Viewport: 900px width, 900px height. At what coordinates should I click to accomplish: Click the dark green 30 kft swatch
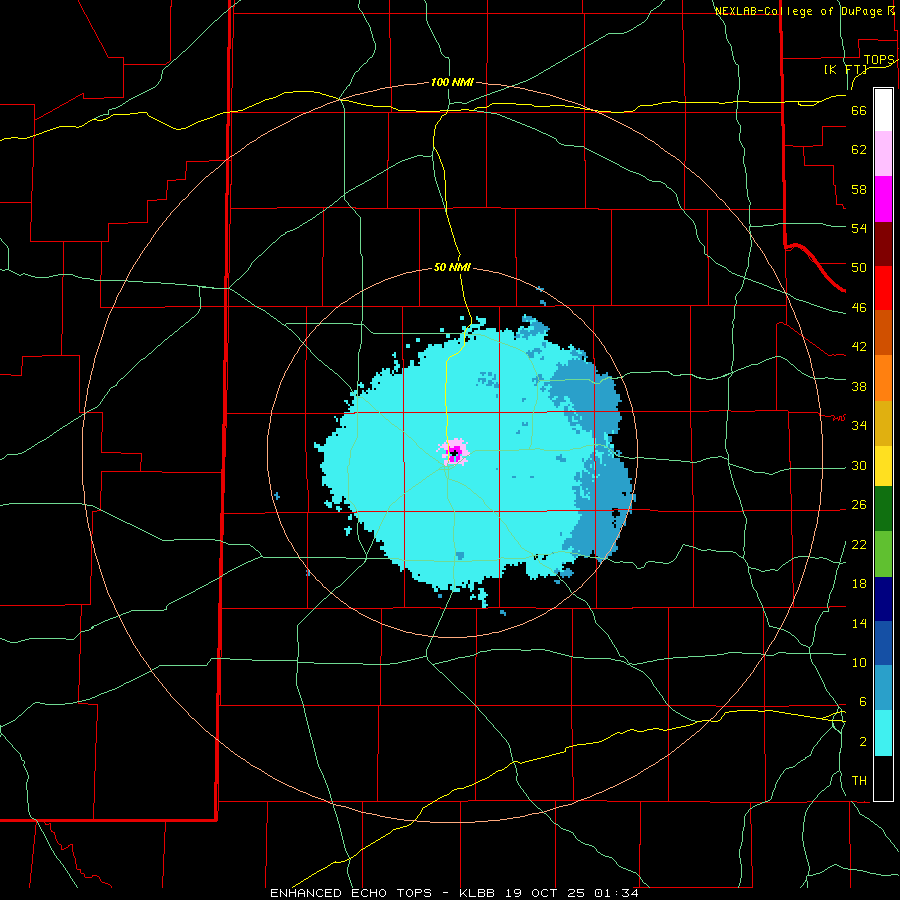tap(883, 509)
